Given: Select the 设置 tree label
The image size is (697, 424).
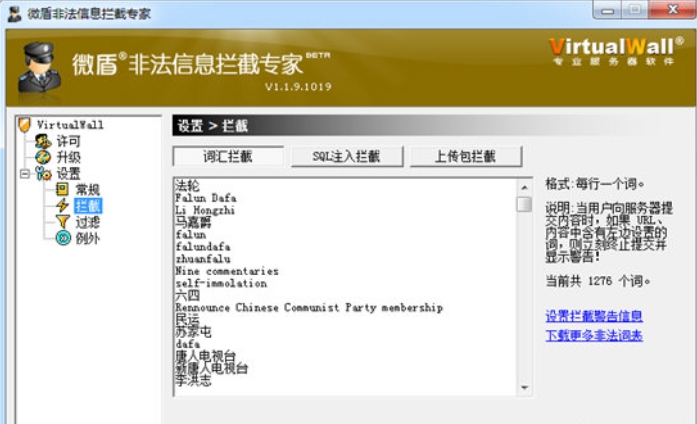Looking at the screenshot, I should click(68, 173).
